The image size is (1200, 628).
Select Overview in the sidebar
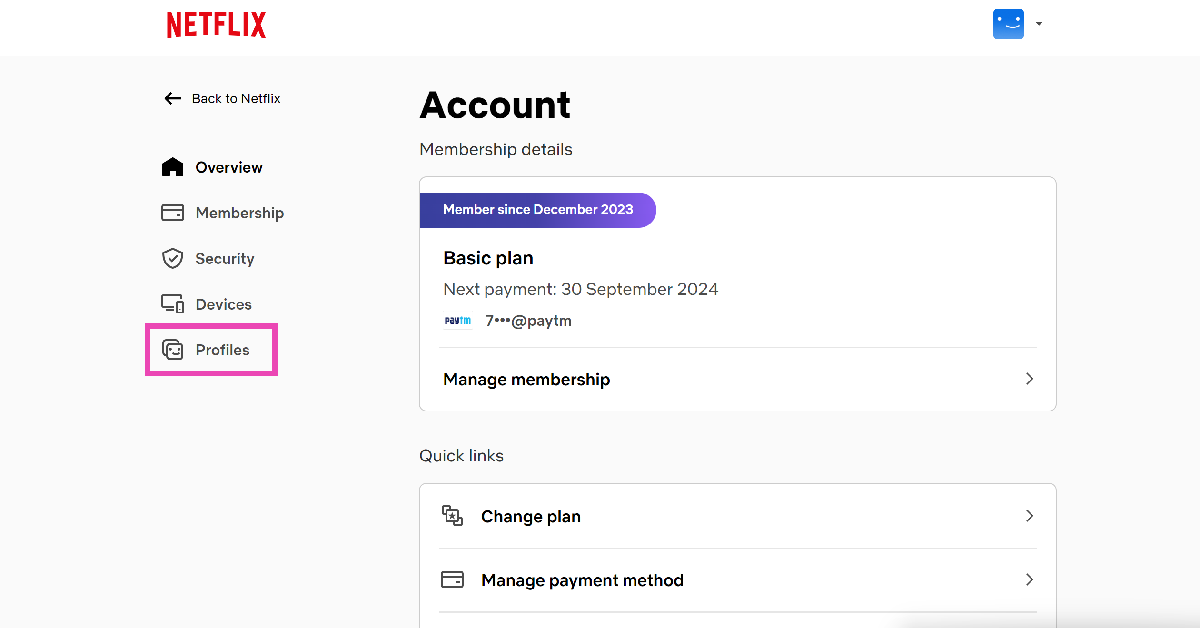[229, 167]
